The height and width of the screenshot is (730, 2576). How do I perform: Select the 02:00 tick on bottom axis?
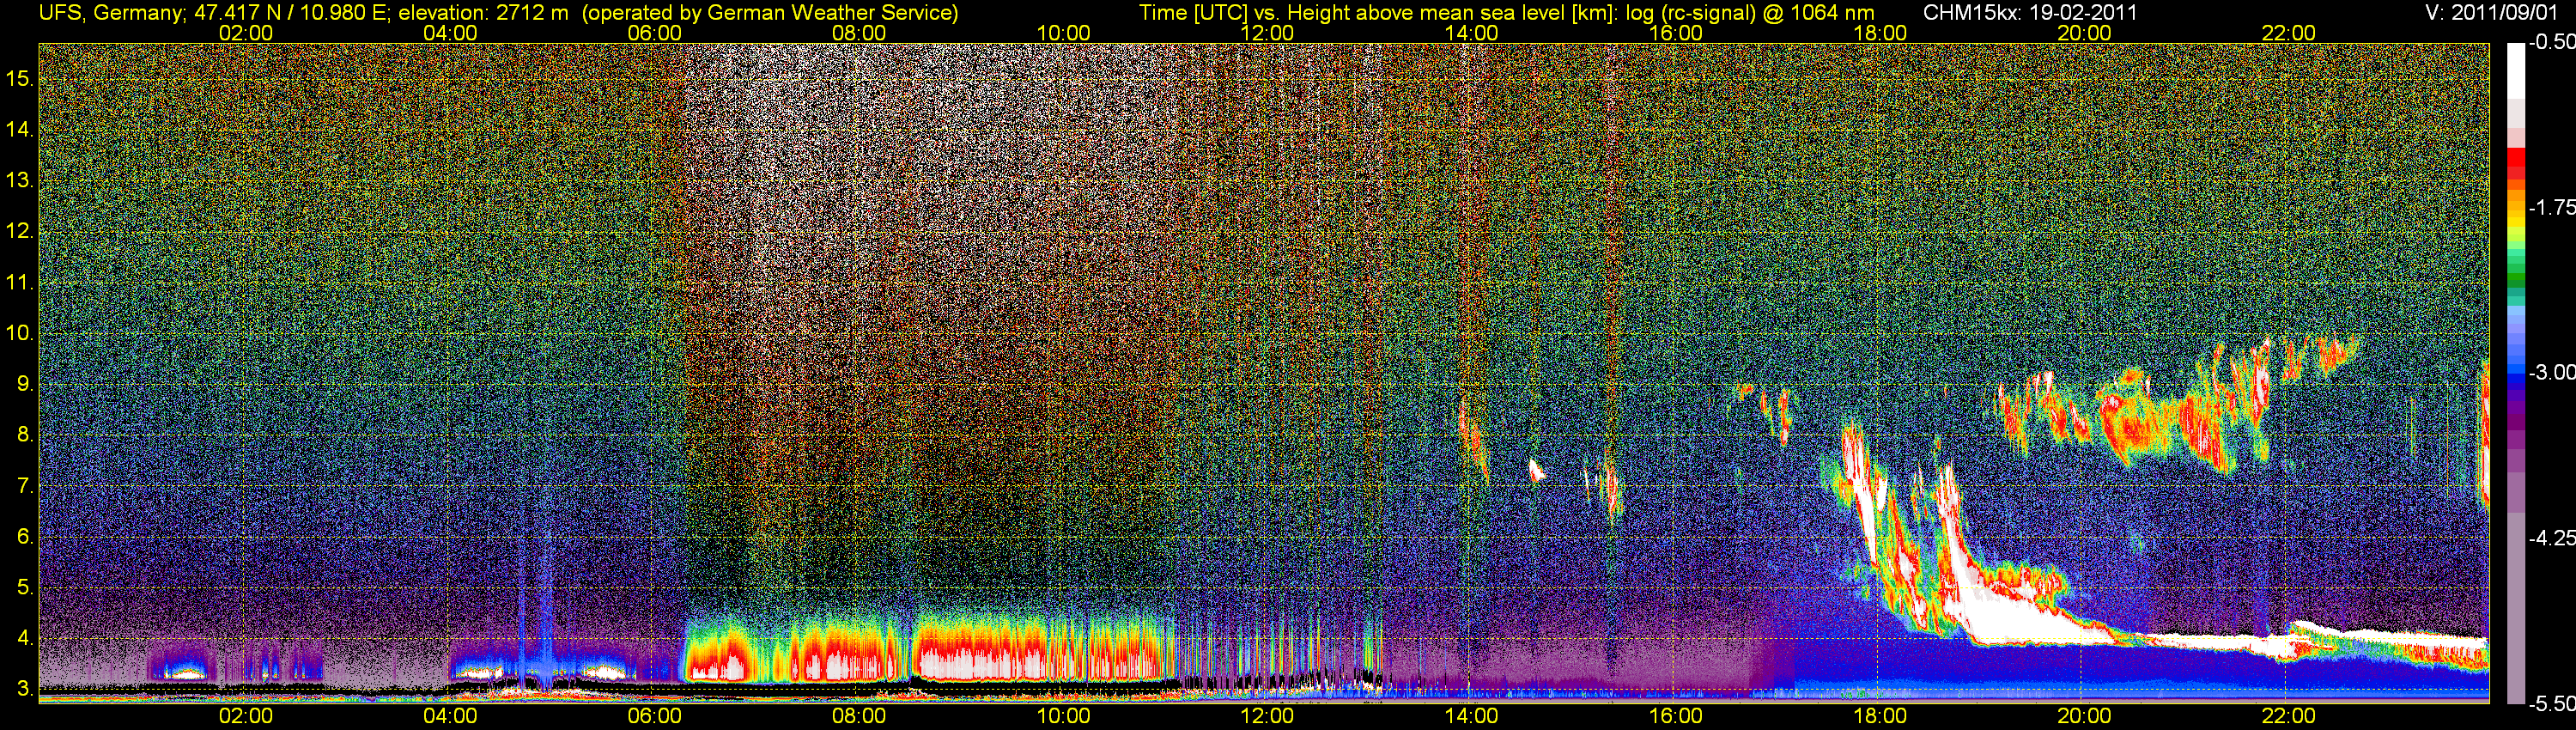[245, 716]
